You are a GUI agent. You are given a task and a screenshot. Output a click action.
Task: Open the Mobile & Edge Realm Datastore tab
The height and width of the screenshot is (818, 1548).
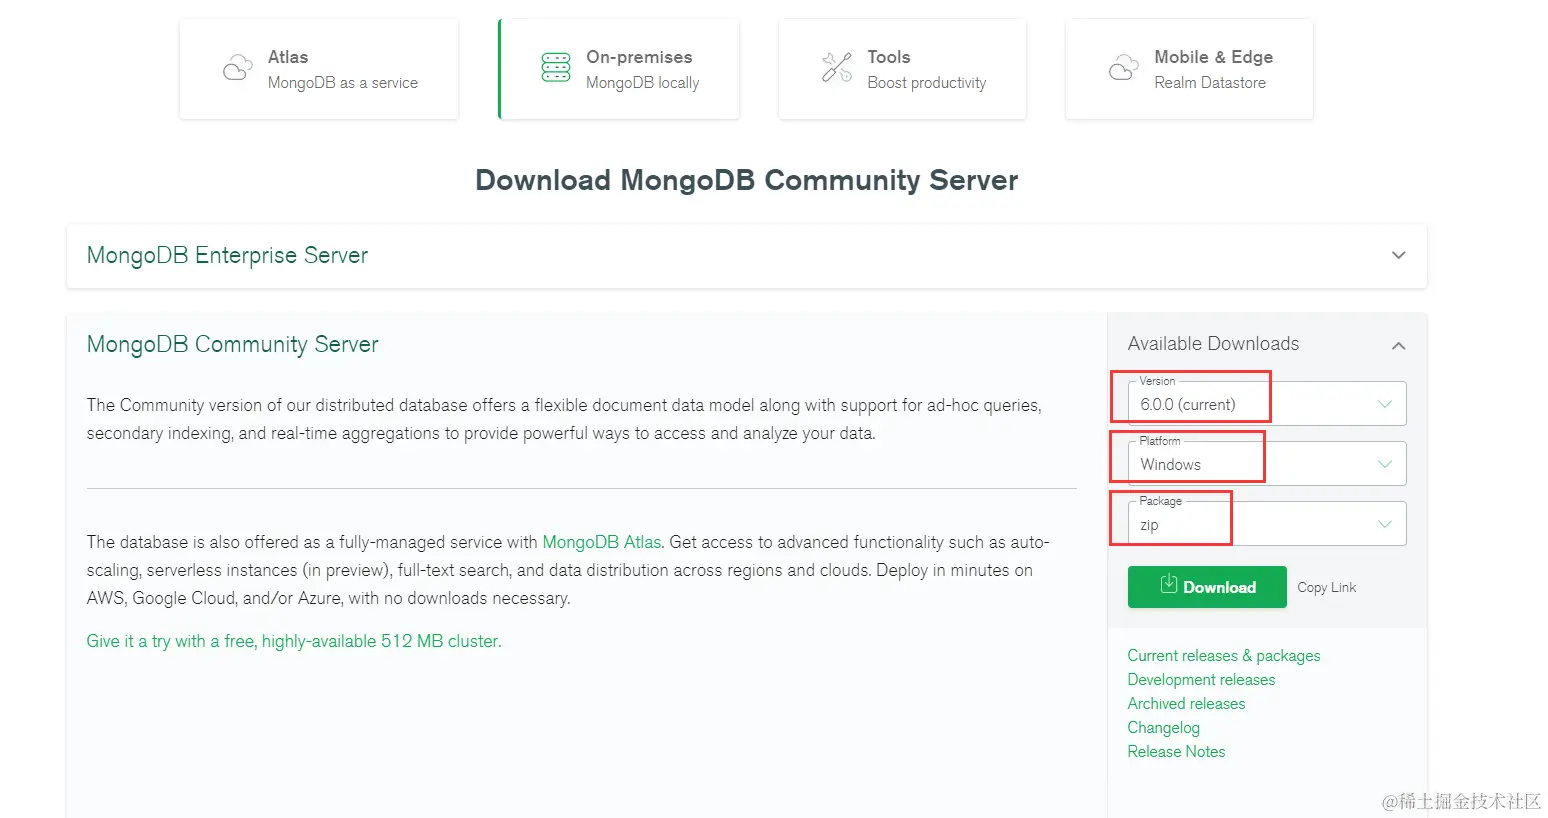point(1189,69)
